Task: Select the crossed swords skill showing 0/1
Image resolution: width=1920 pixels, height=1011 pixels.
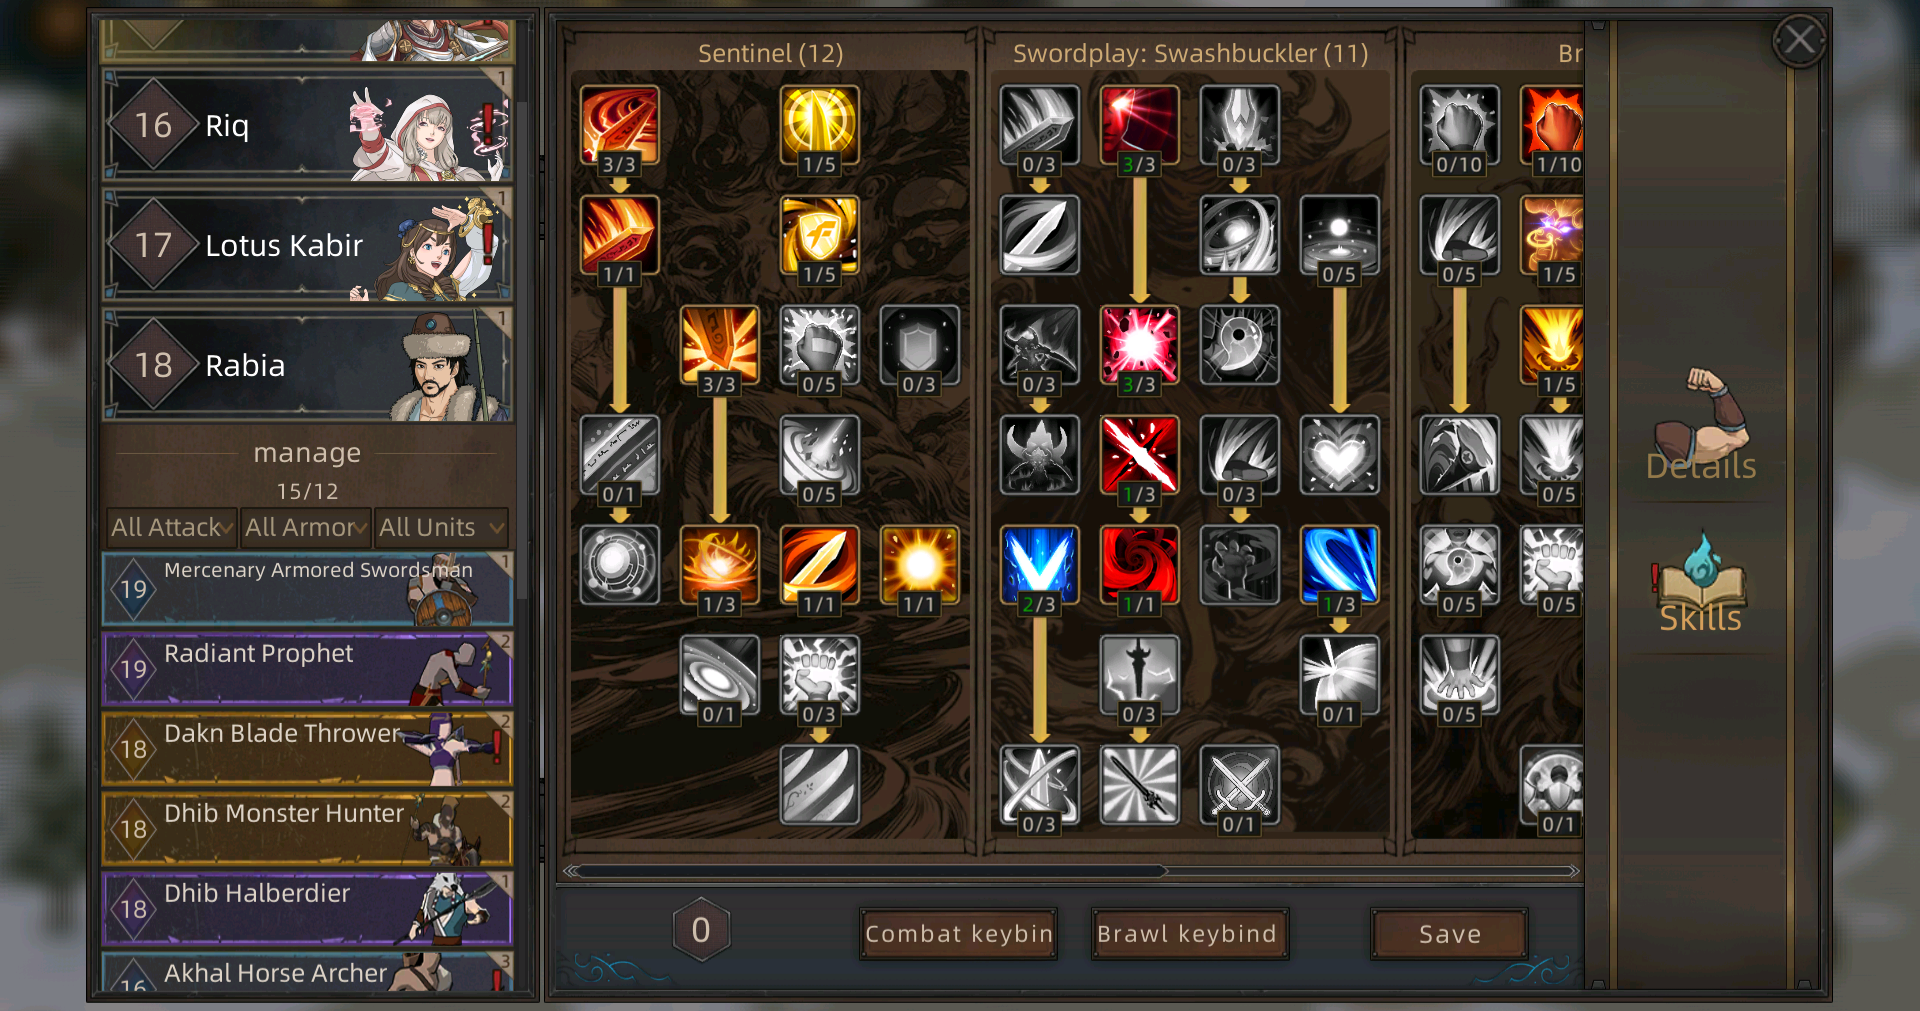Action: tap(1239, 785)
